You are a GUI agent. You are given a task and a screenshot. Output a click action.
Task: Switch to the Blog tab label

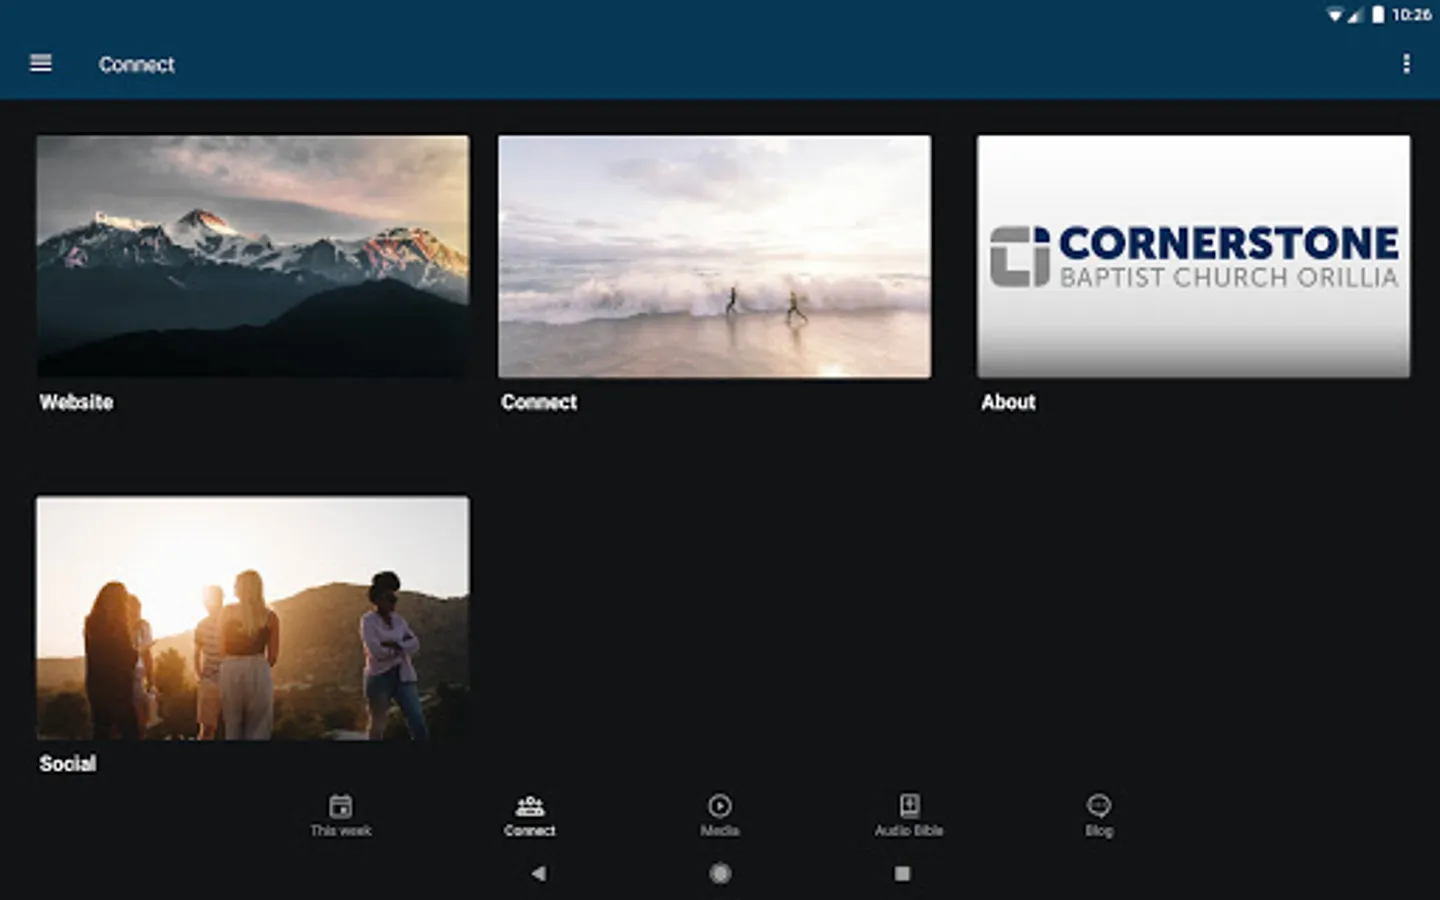(x=1099, y=831)
